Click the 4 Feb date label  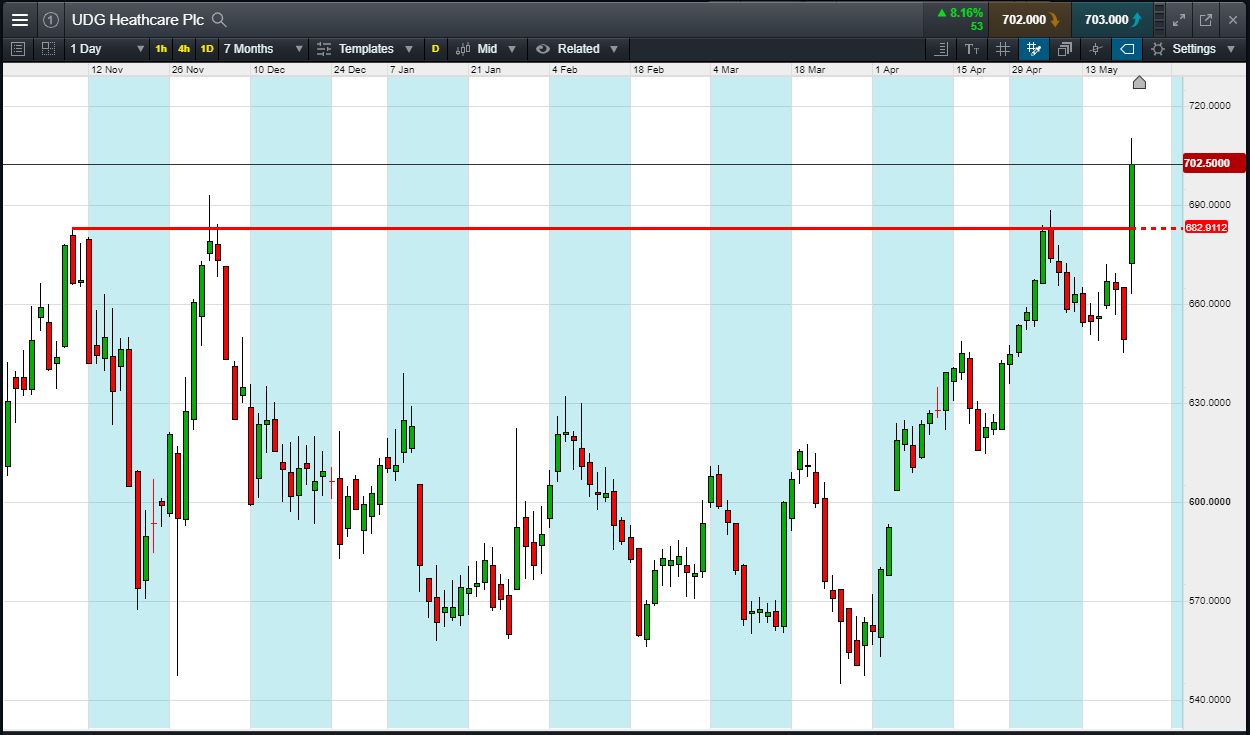click(565, 70)
